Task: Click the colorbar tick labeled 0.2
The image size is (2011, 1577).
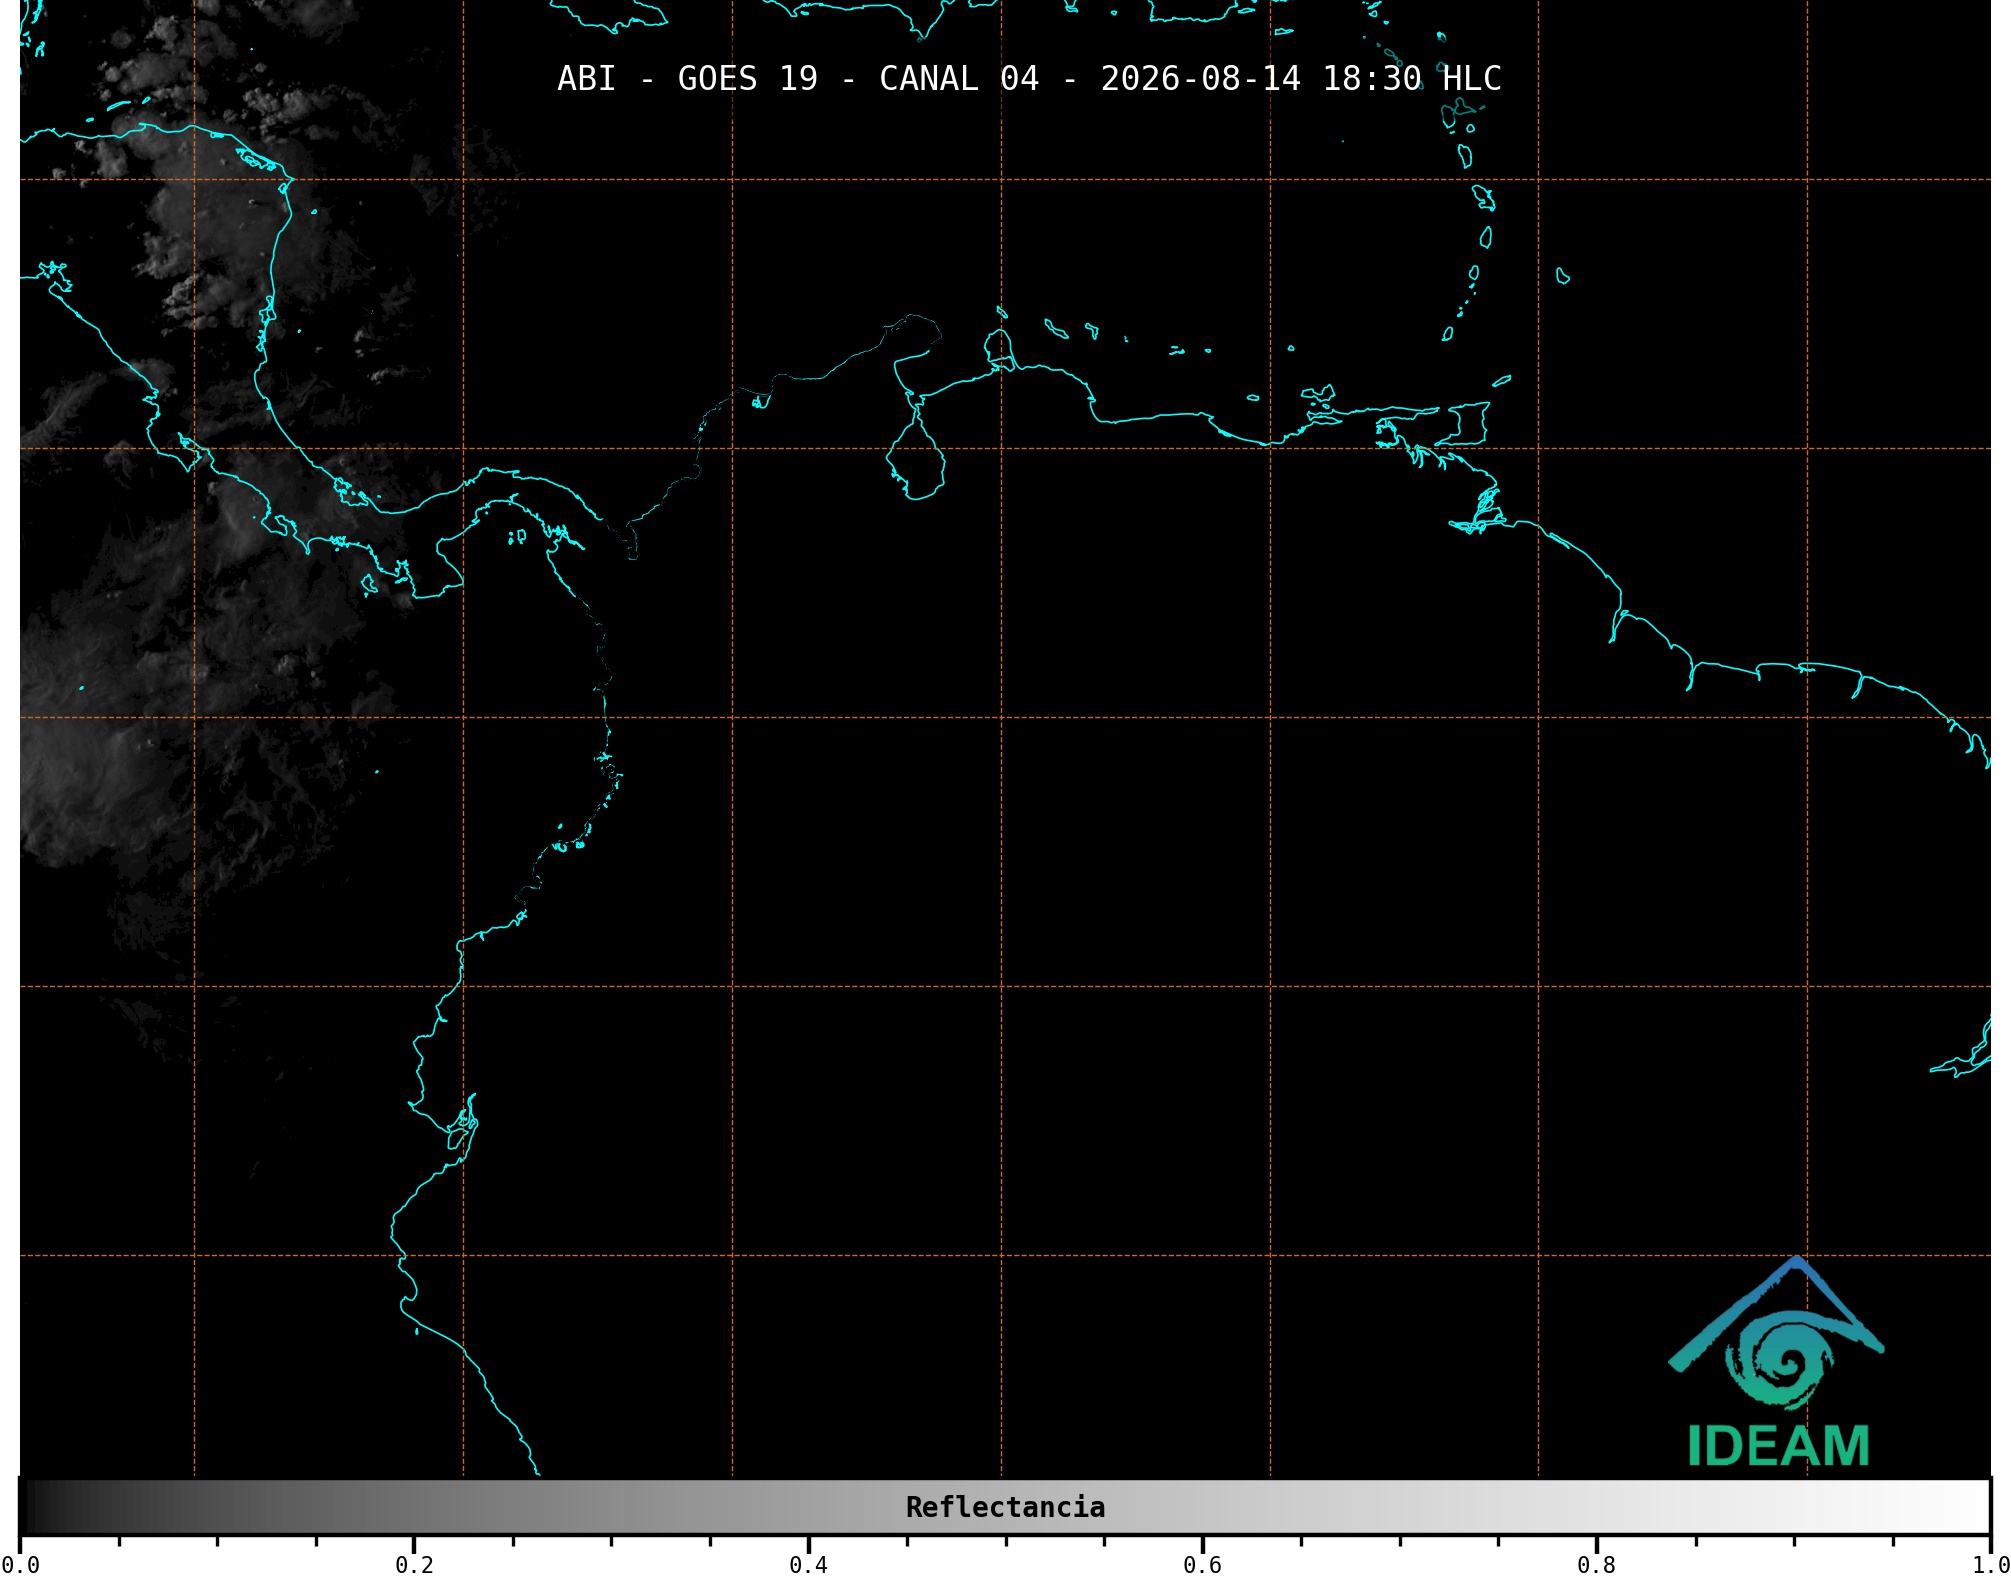Action: [x=414, y=1564]
